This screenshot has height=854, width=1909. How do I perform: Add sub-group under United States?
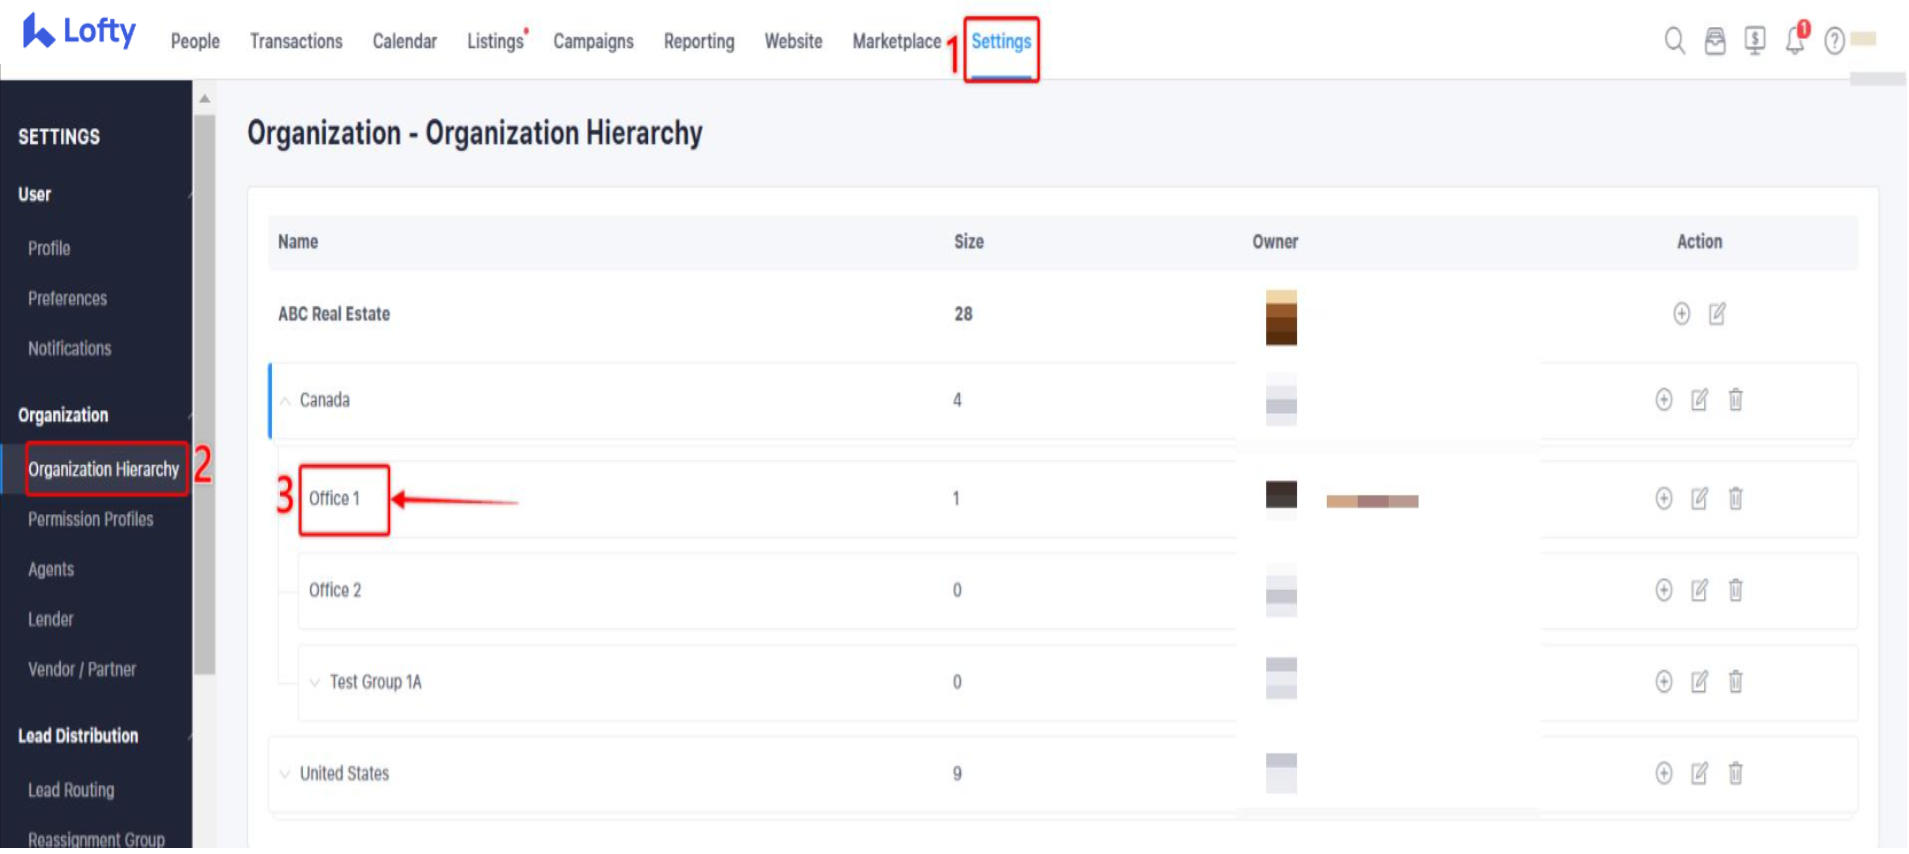coord(1664,774)
